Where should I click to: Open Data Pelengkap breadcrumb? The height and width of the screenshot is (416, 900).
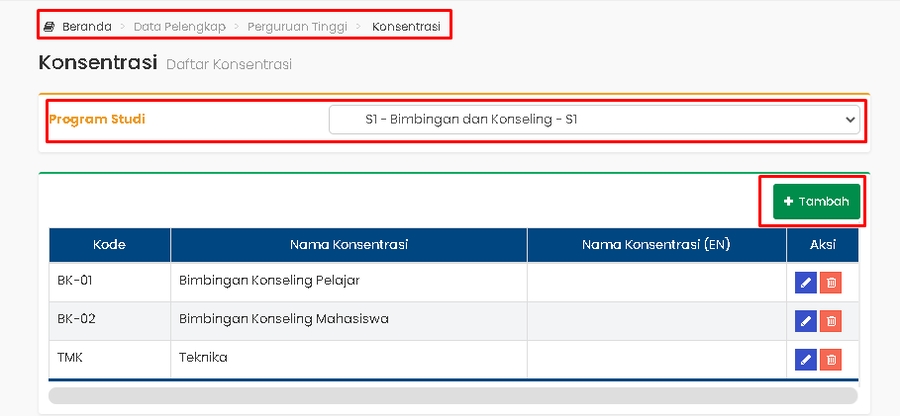tap(179, 27)
